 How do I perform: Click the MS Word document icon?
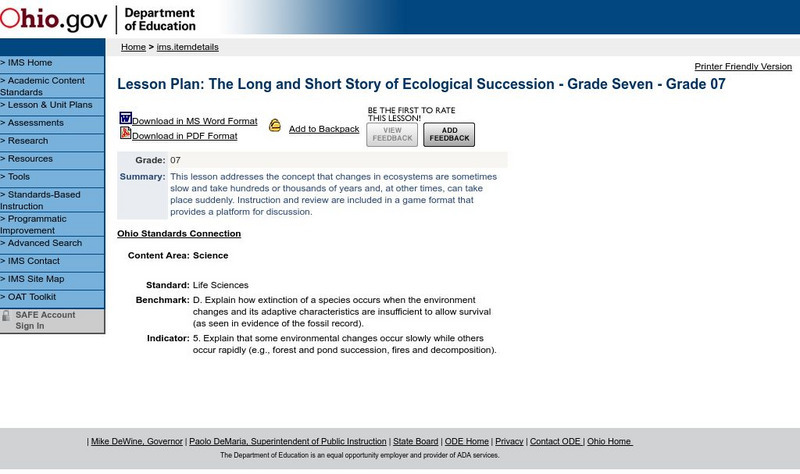coord(125,118)
